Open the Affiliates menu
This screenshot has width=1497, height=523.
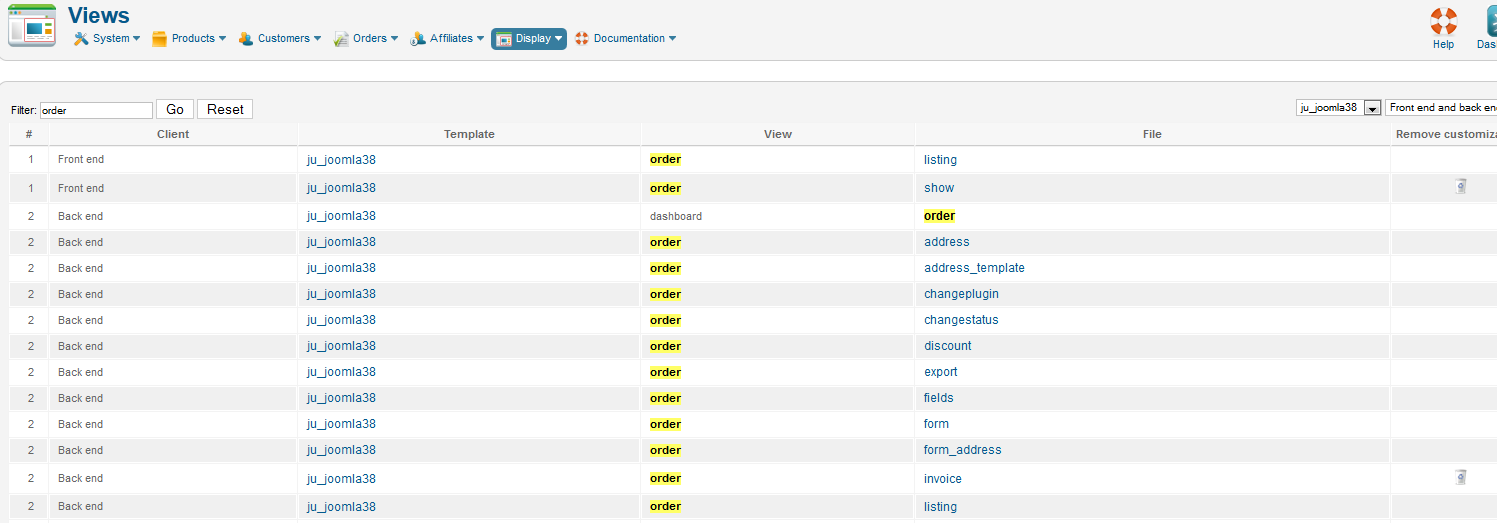(x=447, y=39)
